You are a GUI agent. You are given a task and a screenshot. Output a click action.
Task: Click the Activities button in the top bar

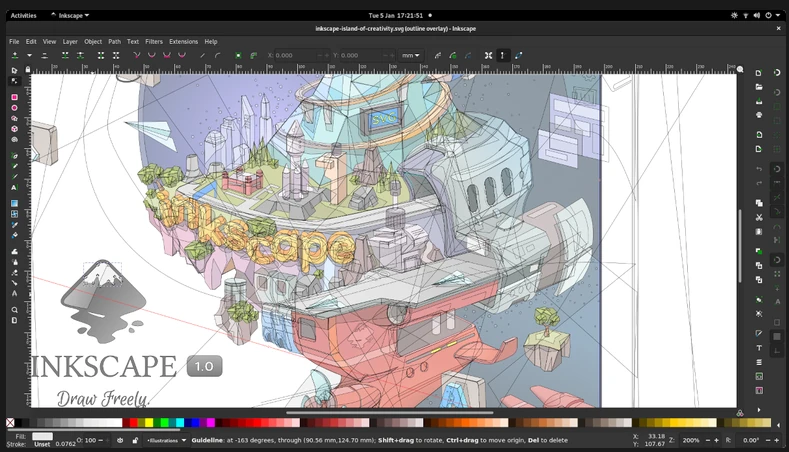pyautogui.click(x=23, y=15)
